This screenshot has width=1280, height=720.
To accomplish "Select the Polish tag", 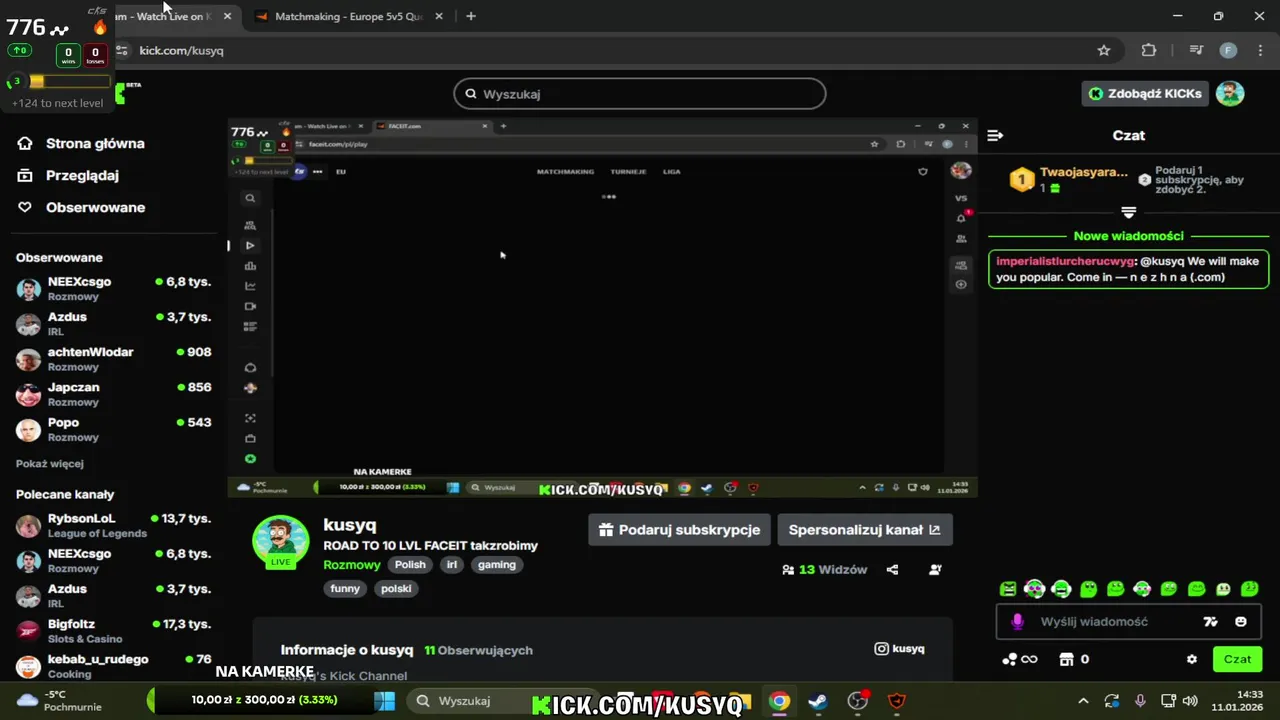I will pos(410,565).
